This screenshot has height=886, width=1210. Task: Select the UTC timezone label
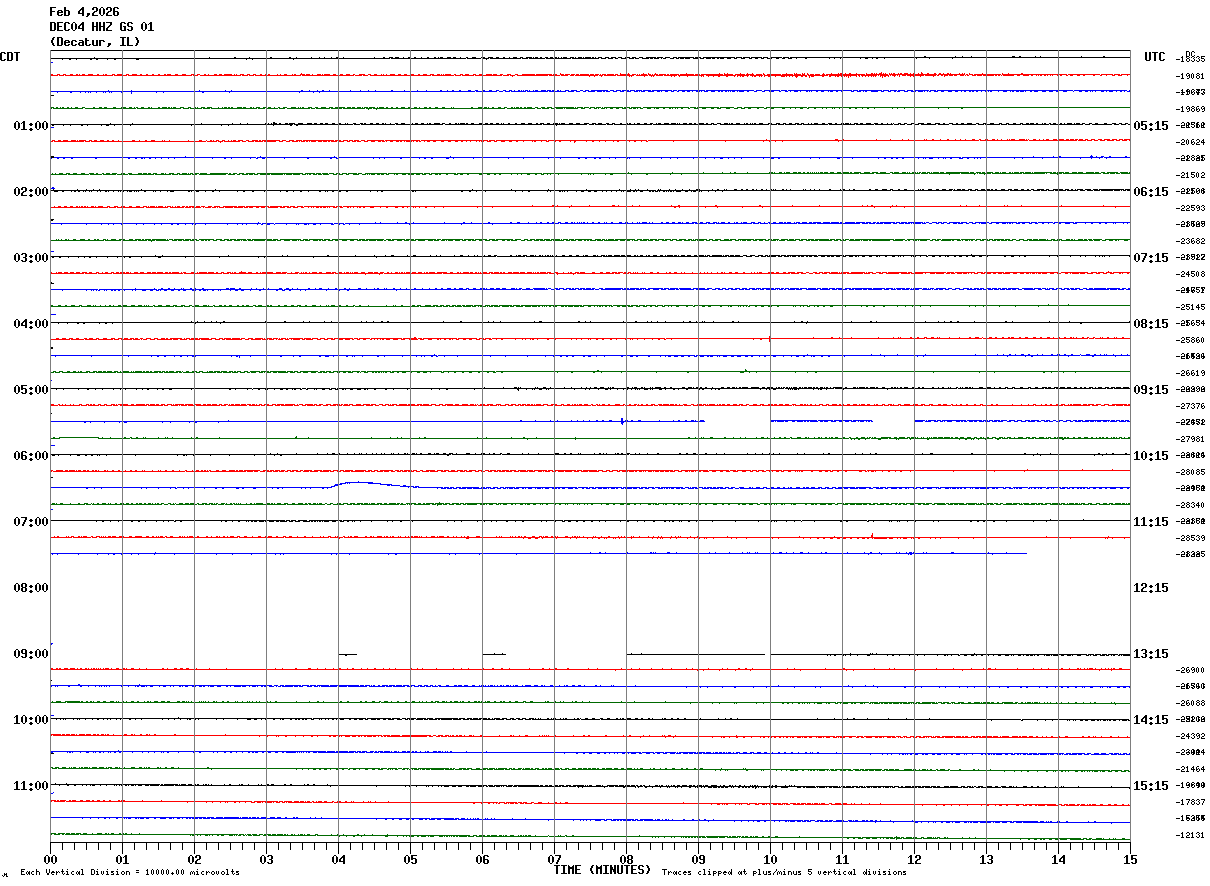point(1155,57)
